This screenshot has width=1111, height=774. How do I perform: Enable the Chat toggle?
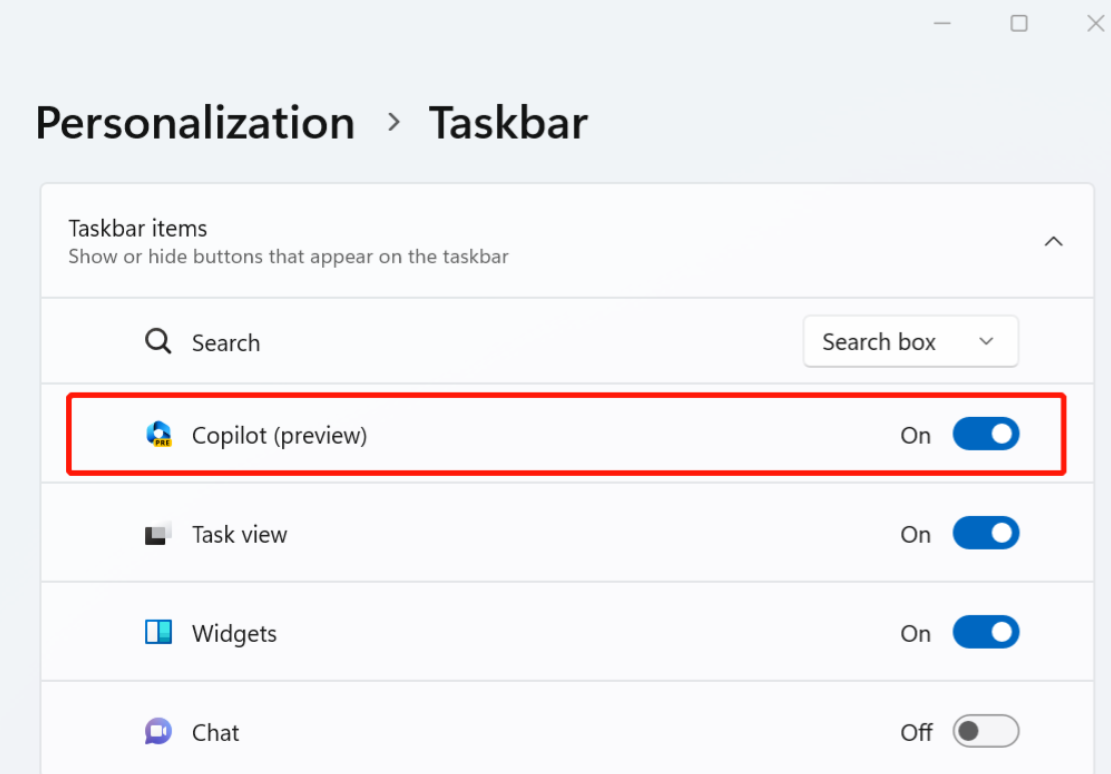tap(986, 731)
